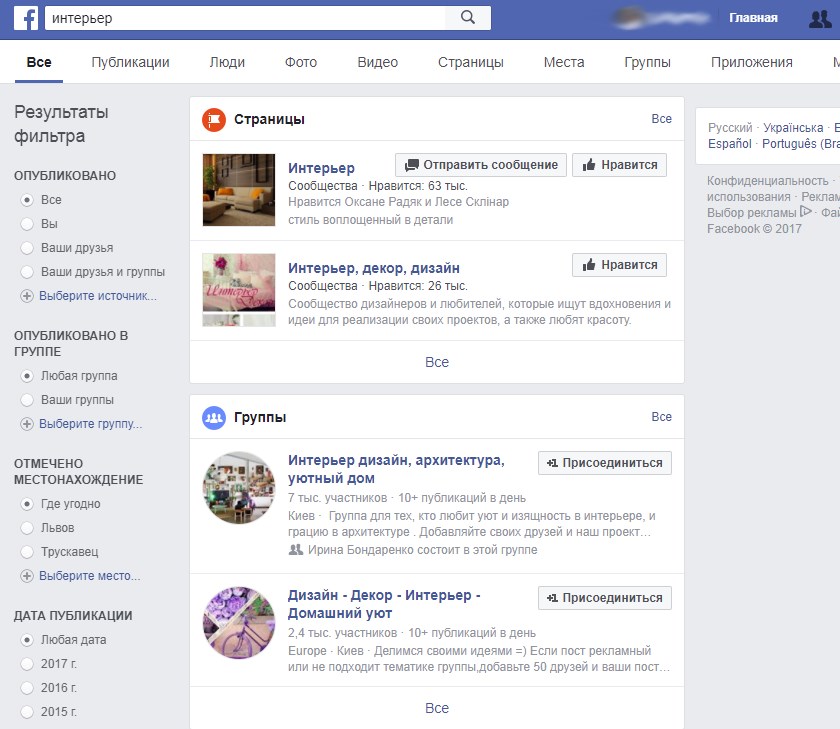This screenshot has width=840, height=729.
Task: Click plus icon beside Выберите место
Action: click(x=26, y=576)
